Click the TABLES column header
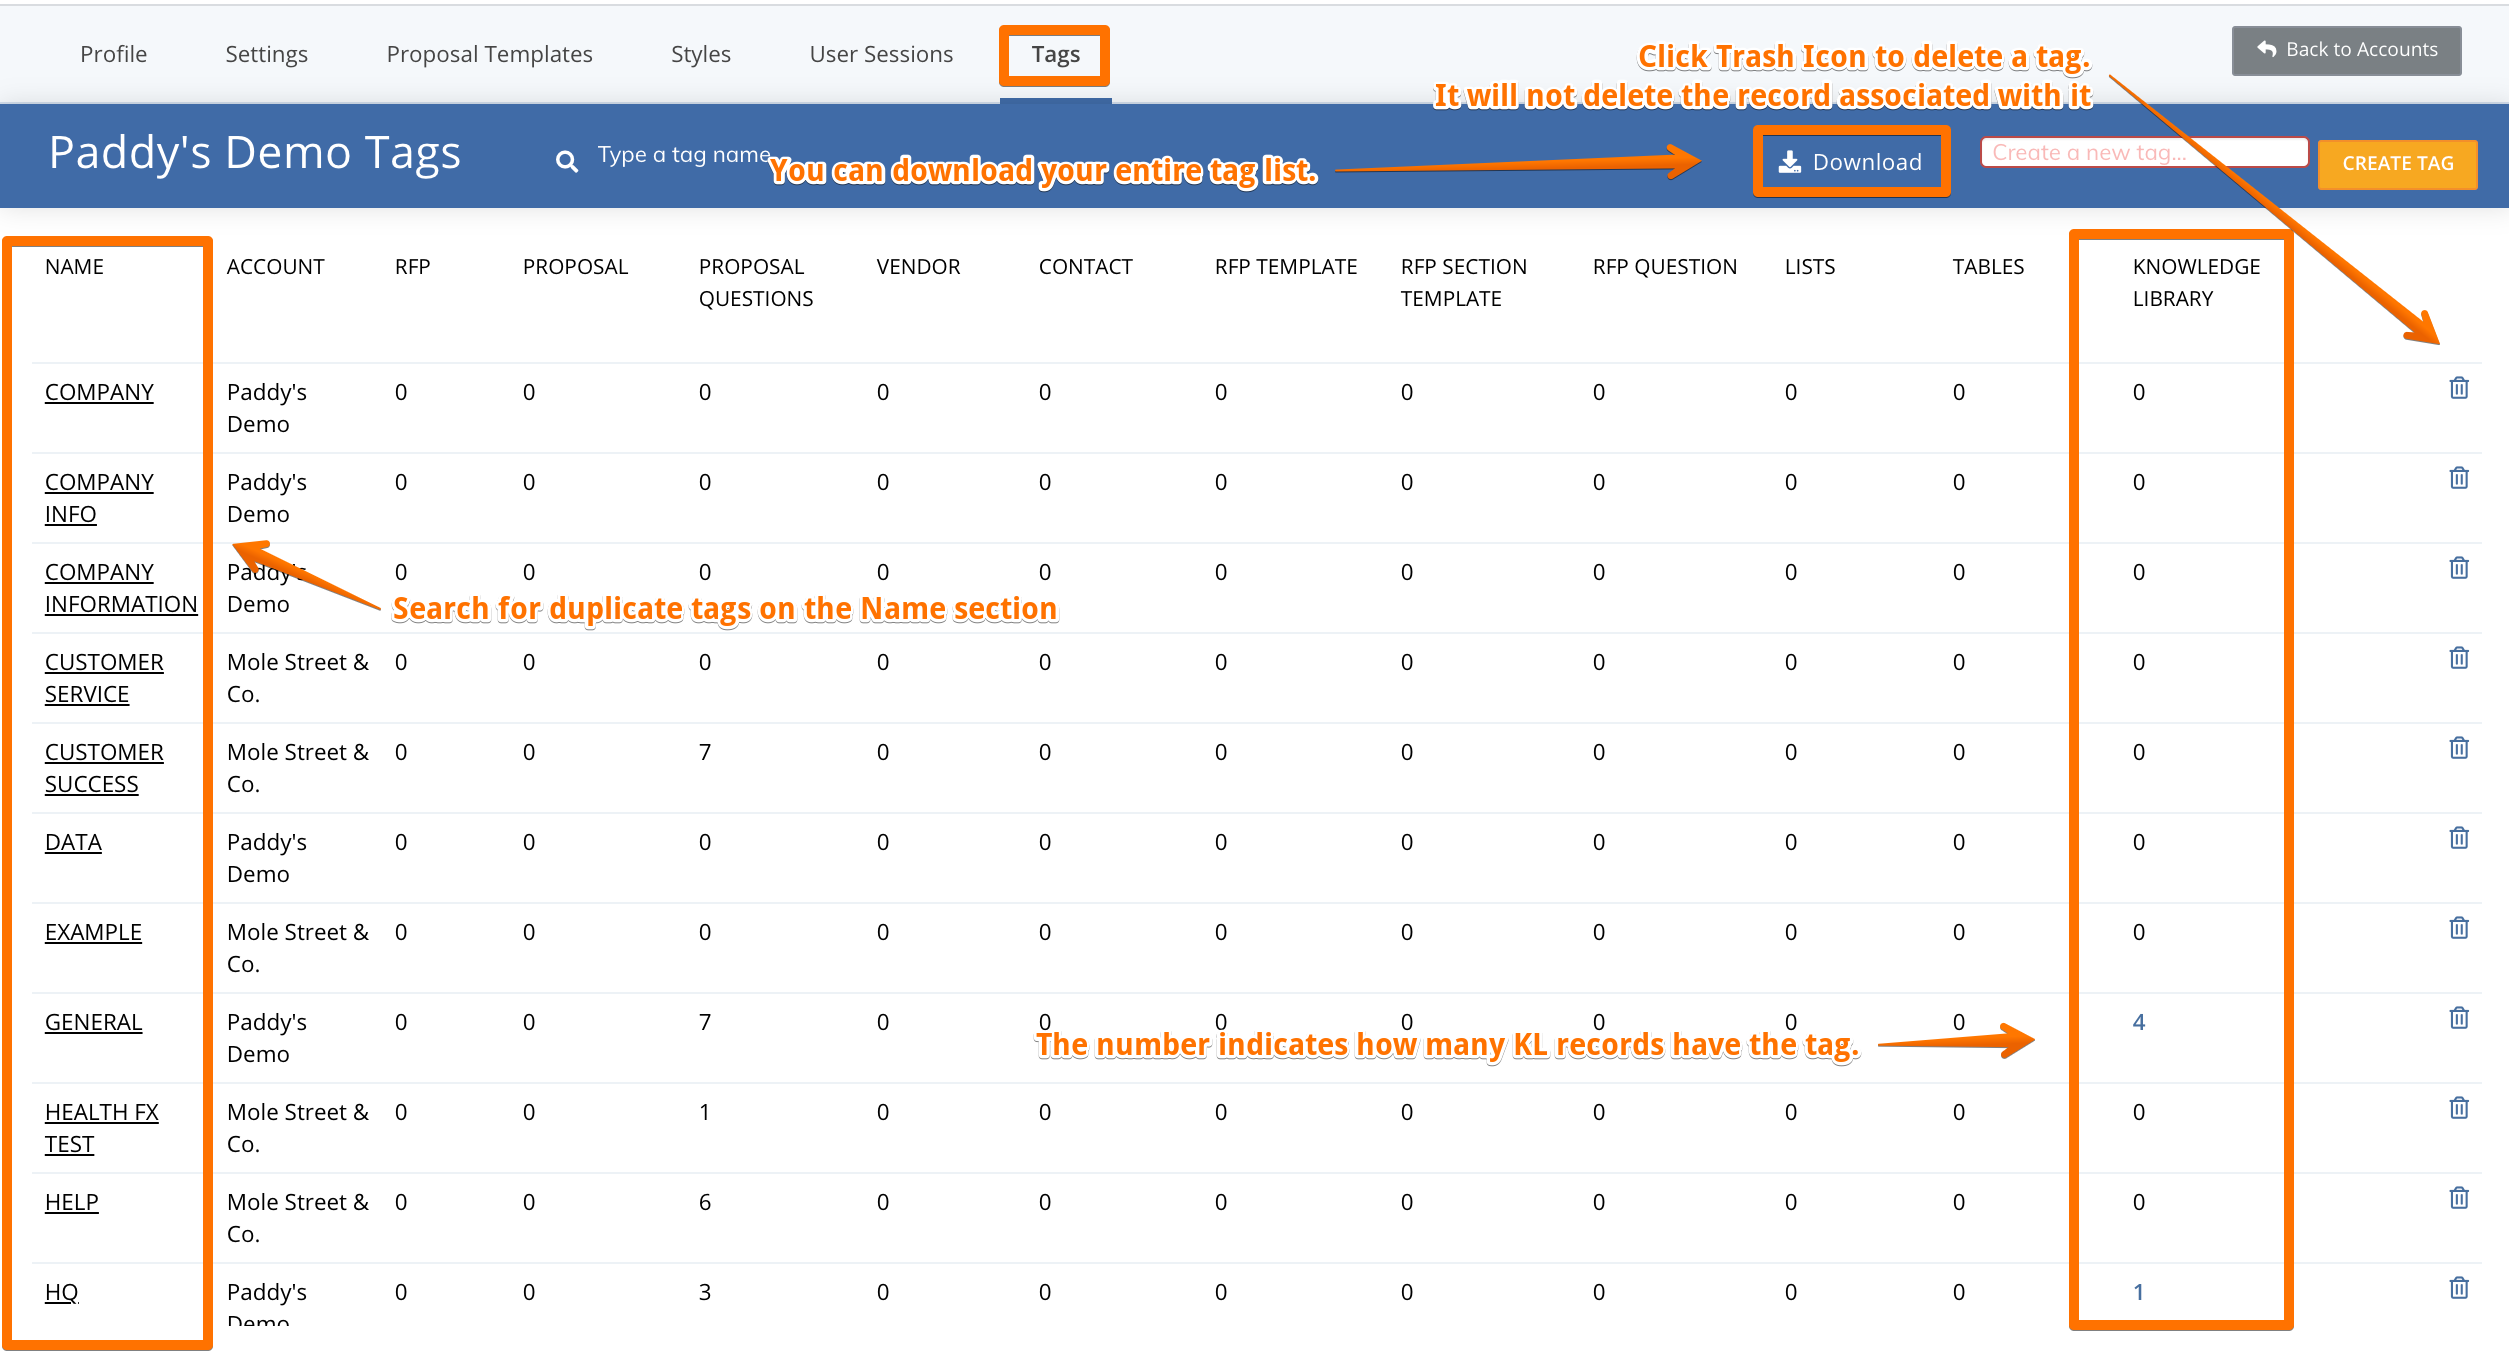Image resolution: width=2509 pixels, height=1362 pixels. (x=1987, y=267)
